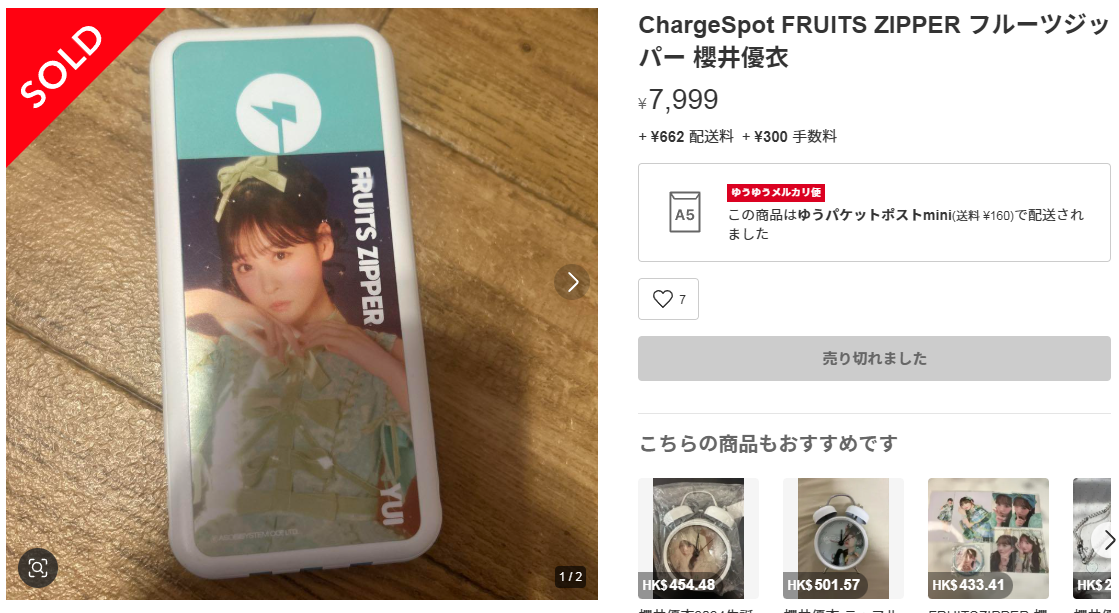Open the alarm clock item priced HK$501.57
The width and height of the screenshot is (1119, 613).
(x=842, y=538)
